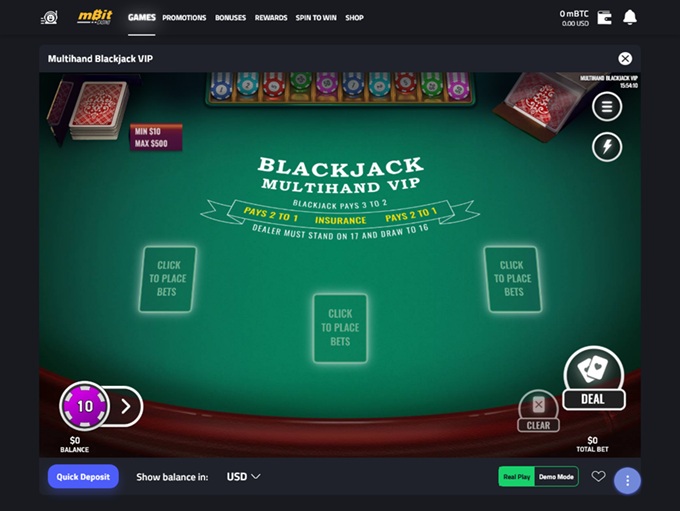Place a bet on the center spot
680x511 pixels.
coord(340,328)
